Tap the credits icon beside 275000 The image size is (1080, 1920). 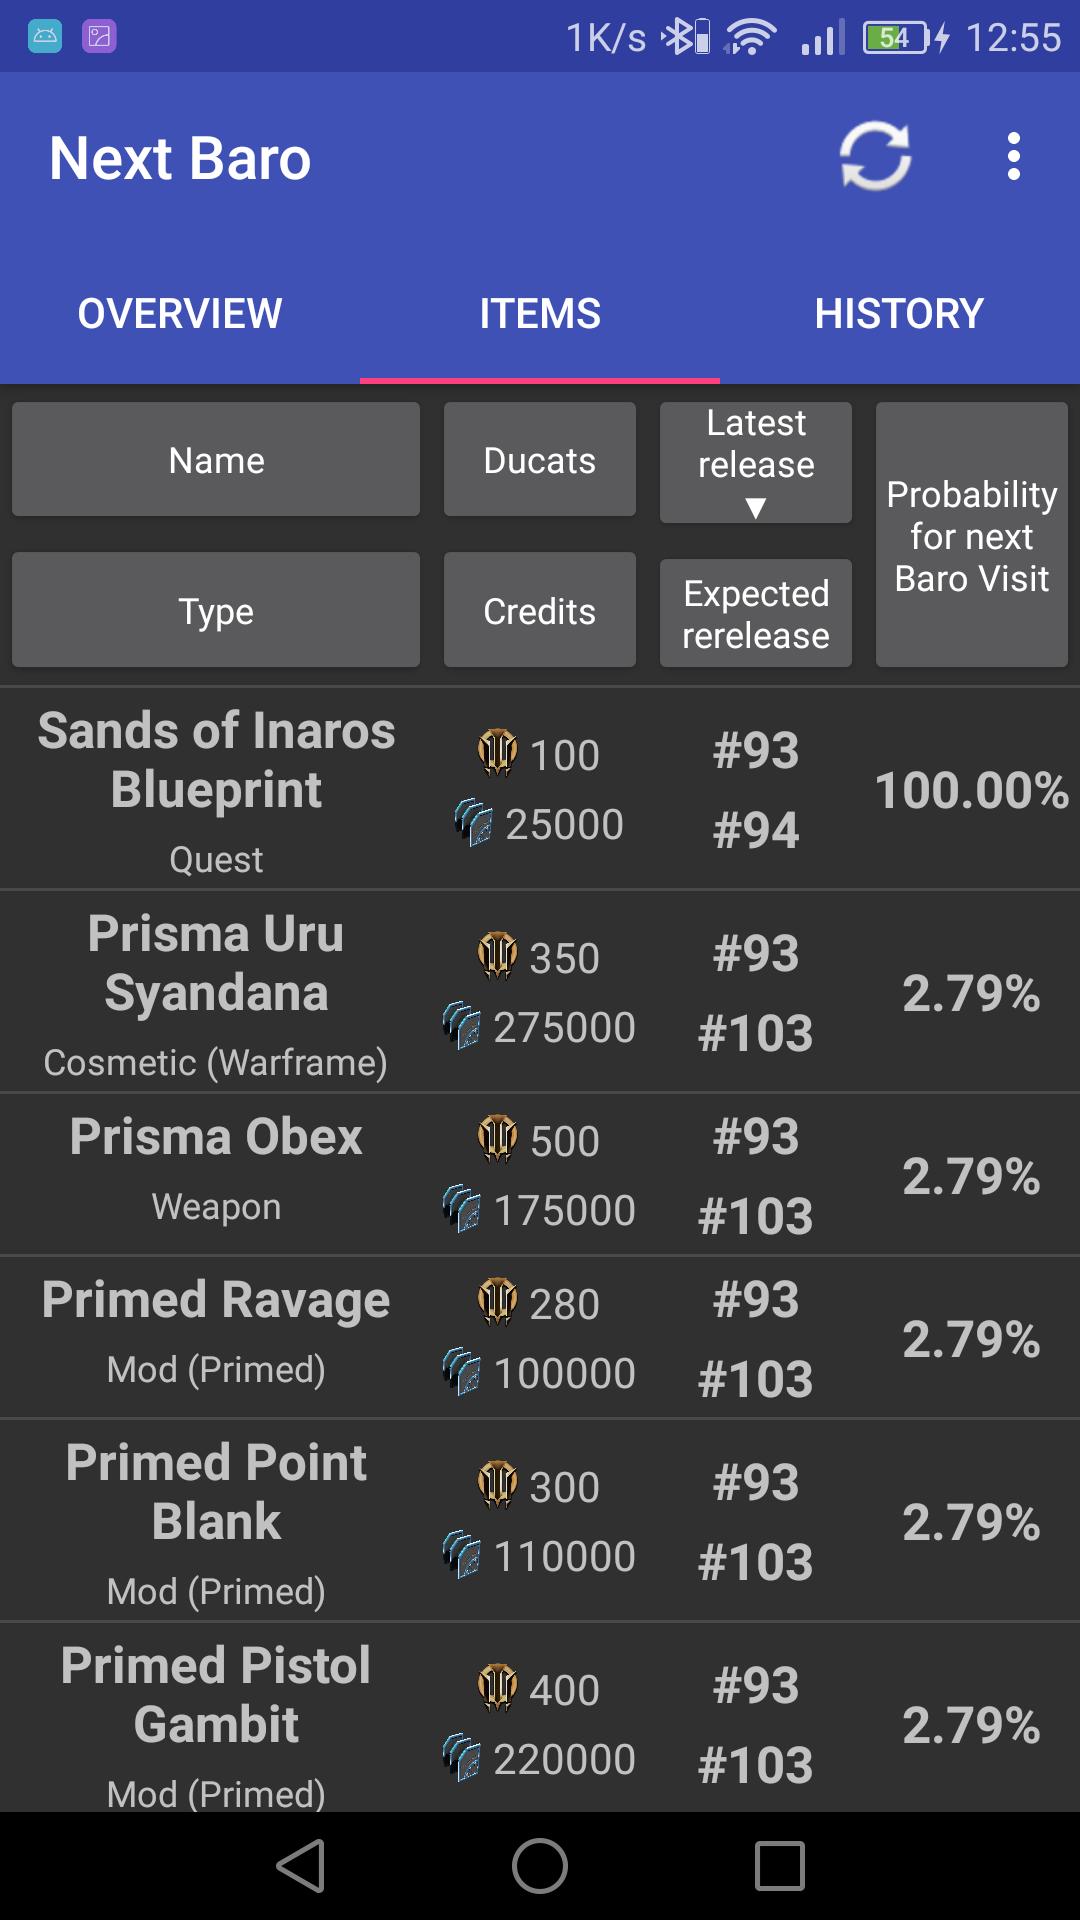click(x=462, y=1026)
